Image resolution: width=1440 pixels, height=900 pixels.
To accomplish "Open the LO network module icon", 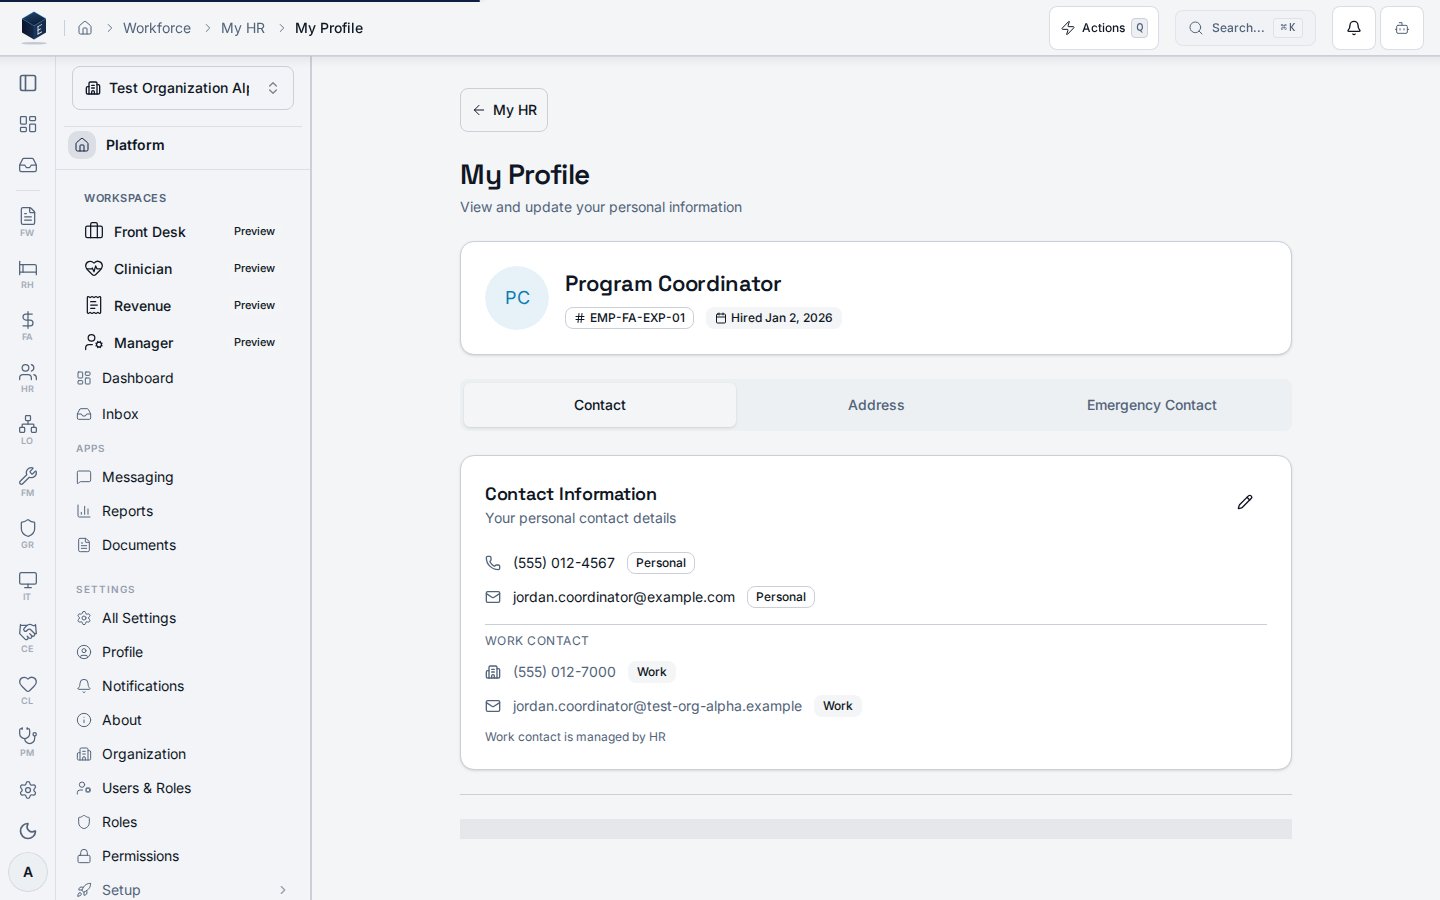I will pos(28,429).
